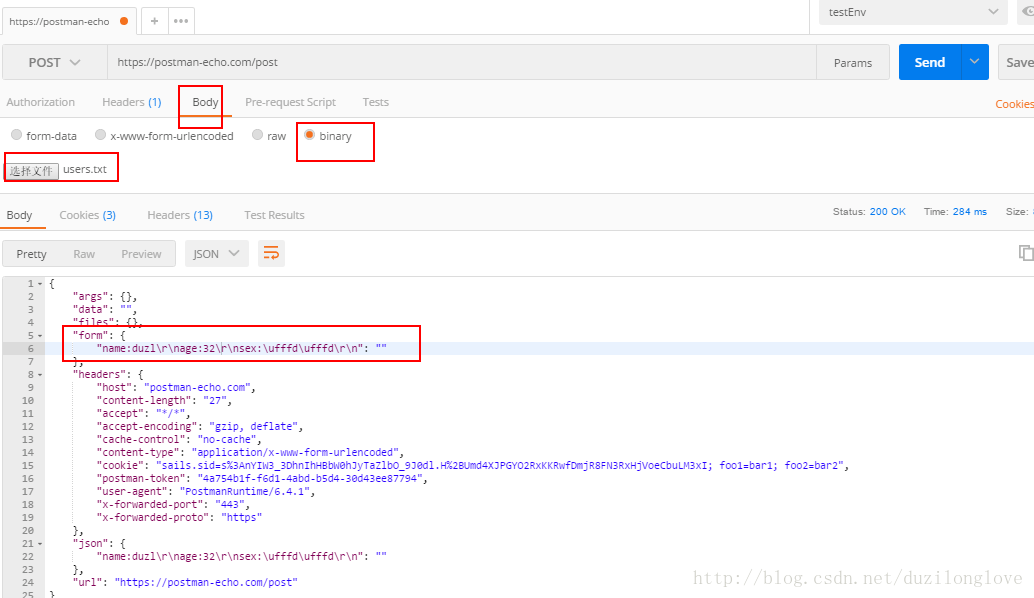
Task: Open the Authorization tab
Action: [x=40, y=102]
